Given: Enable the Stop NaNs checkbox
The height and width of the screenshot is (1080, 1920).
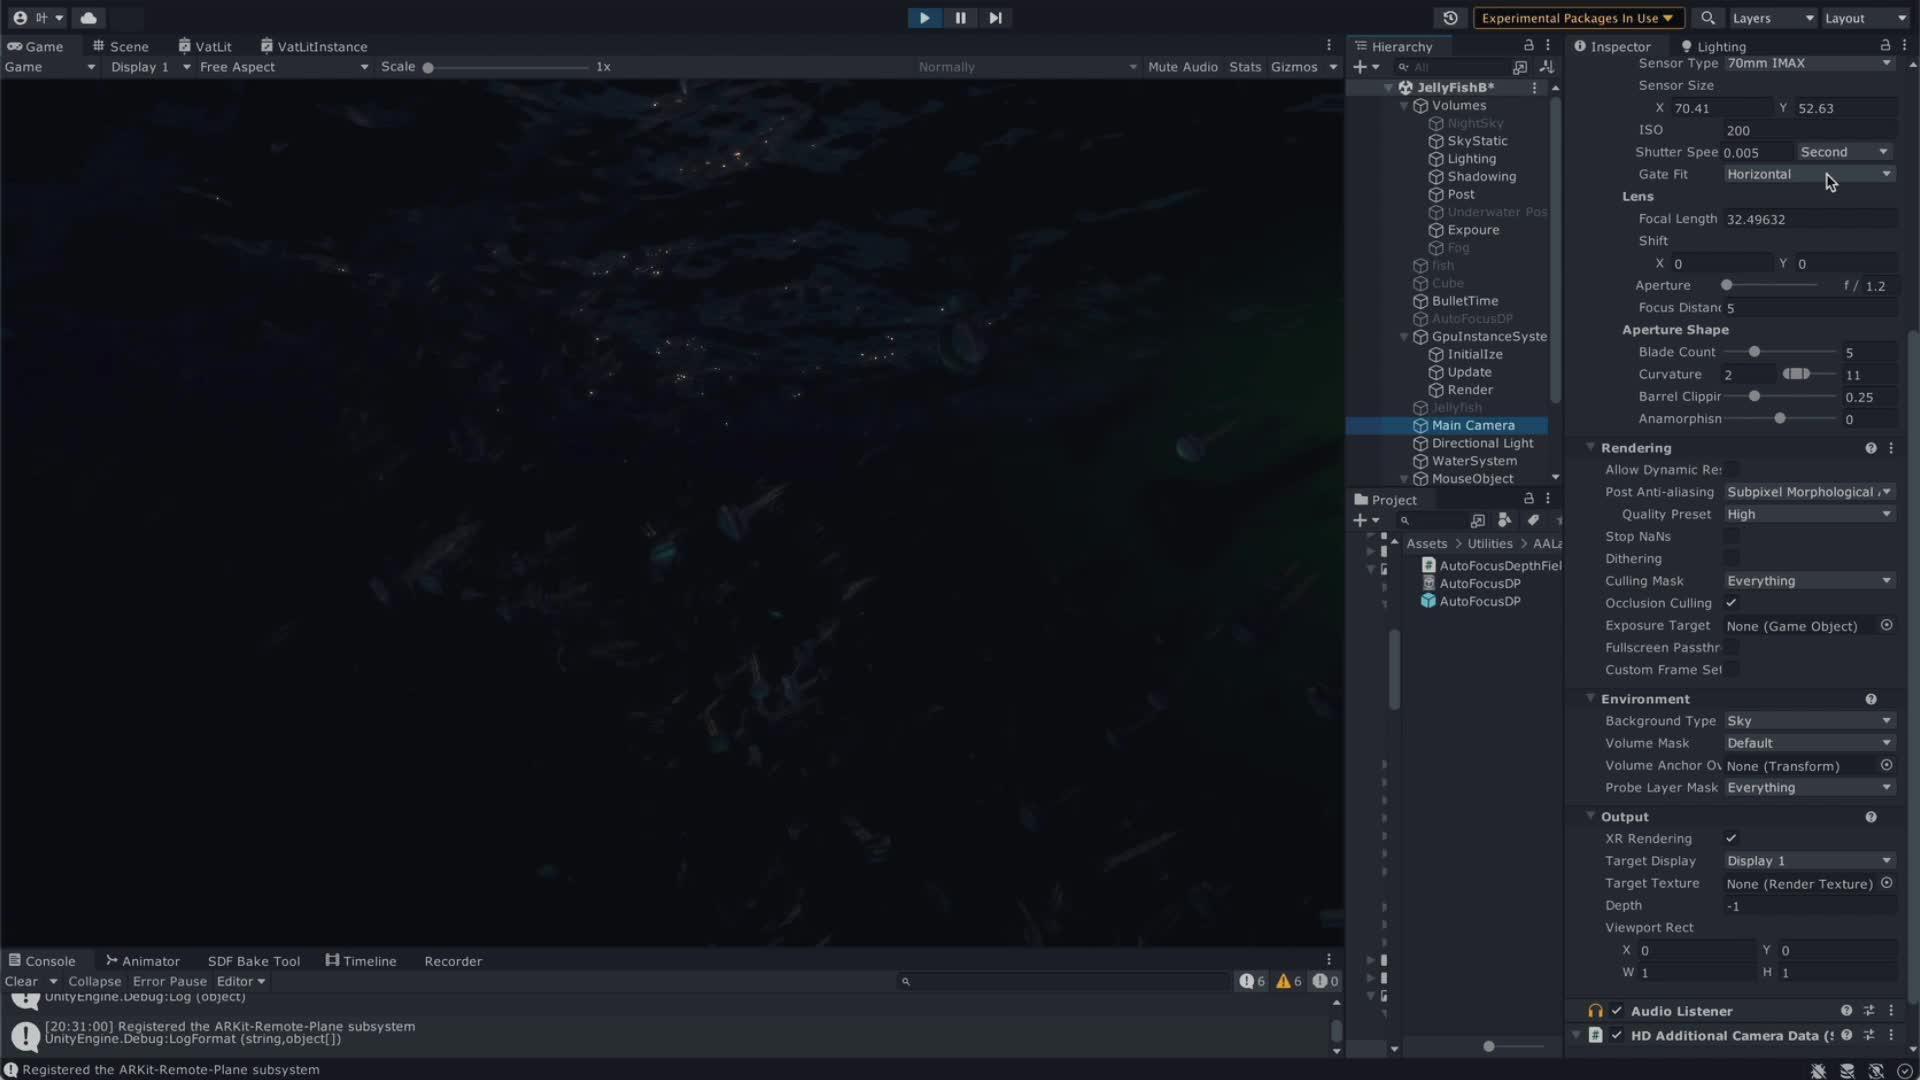Looking at the screenshot, I should [x=1731, y=536].
